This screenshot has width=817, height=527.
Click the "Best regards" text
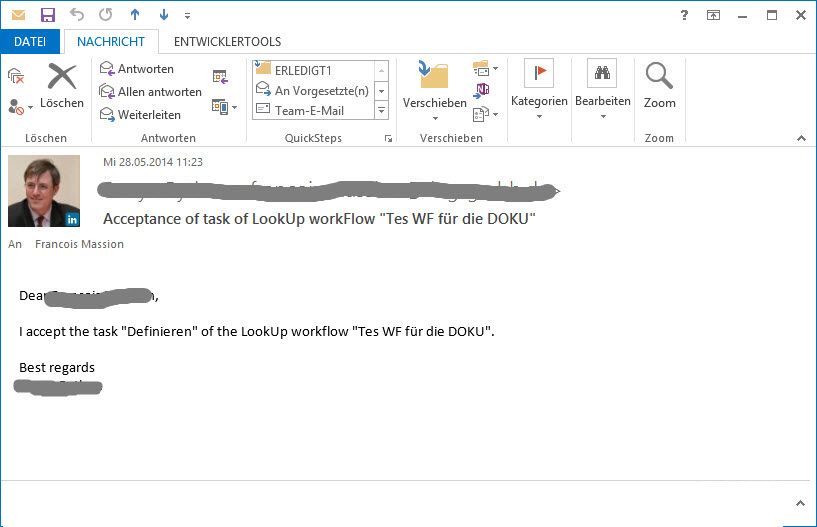[57, 367]
